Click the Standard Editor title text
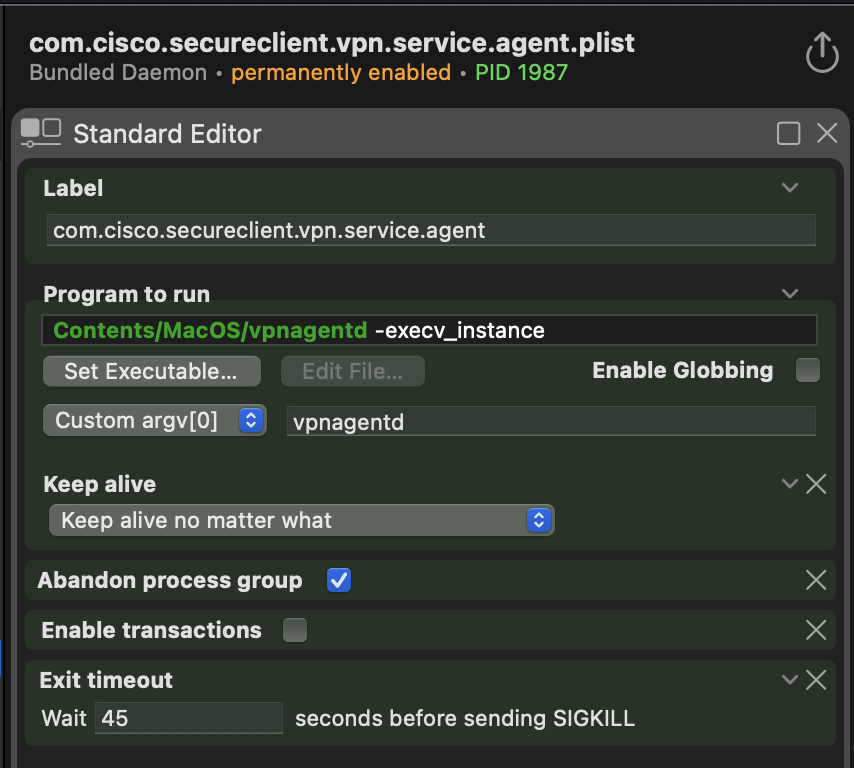854x768 pixels. [167, 134]
